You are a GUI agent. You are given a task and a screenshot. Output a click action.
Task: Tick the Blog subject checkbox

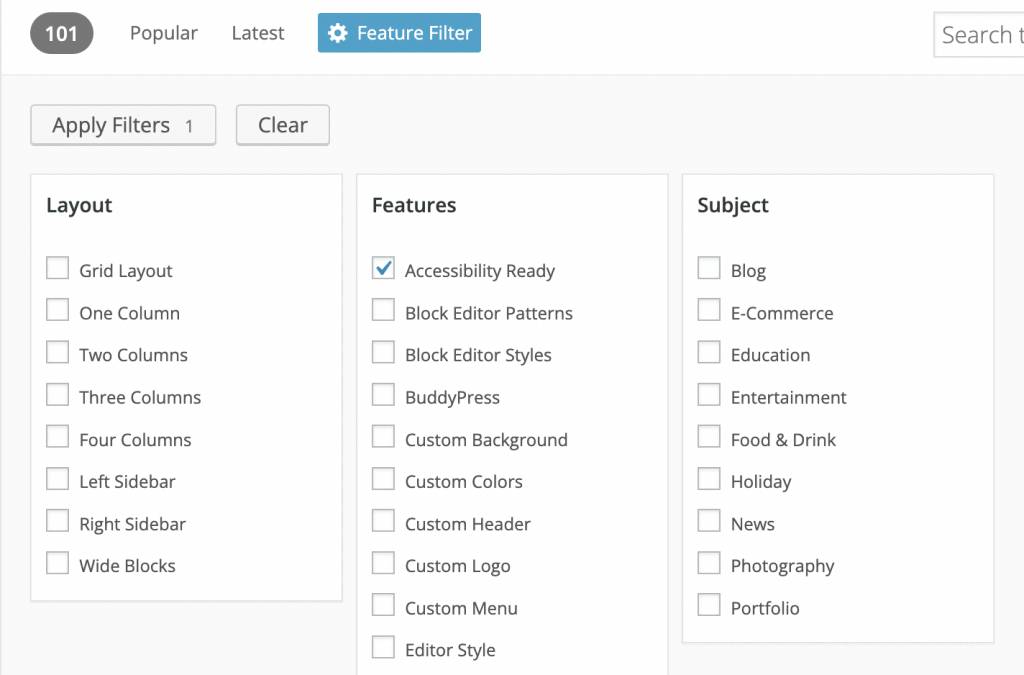click(709, 269)
